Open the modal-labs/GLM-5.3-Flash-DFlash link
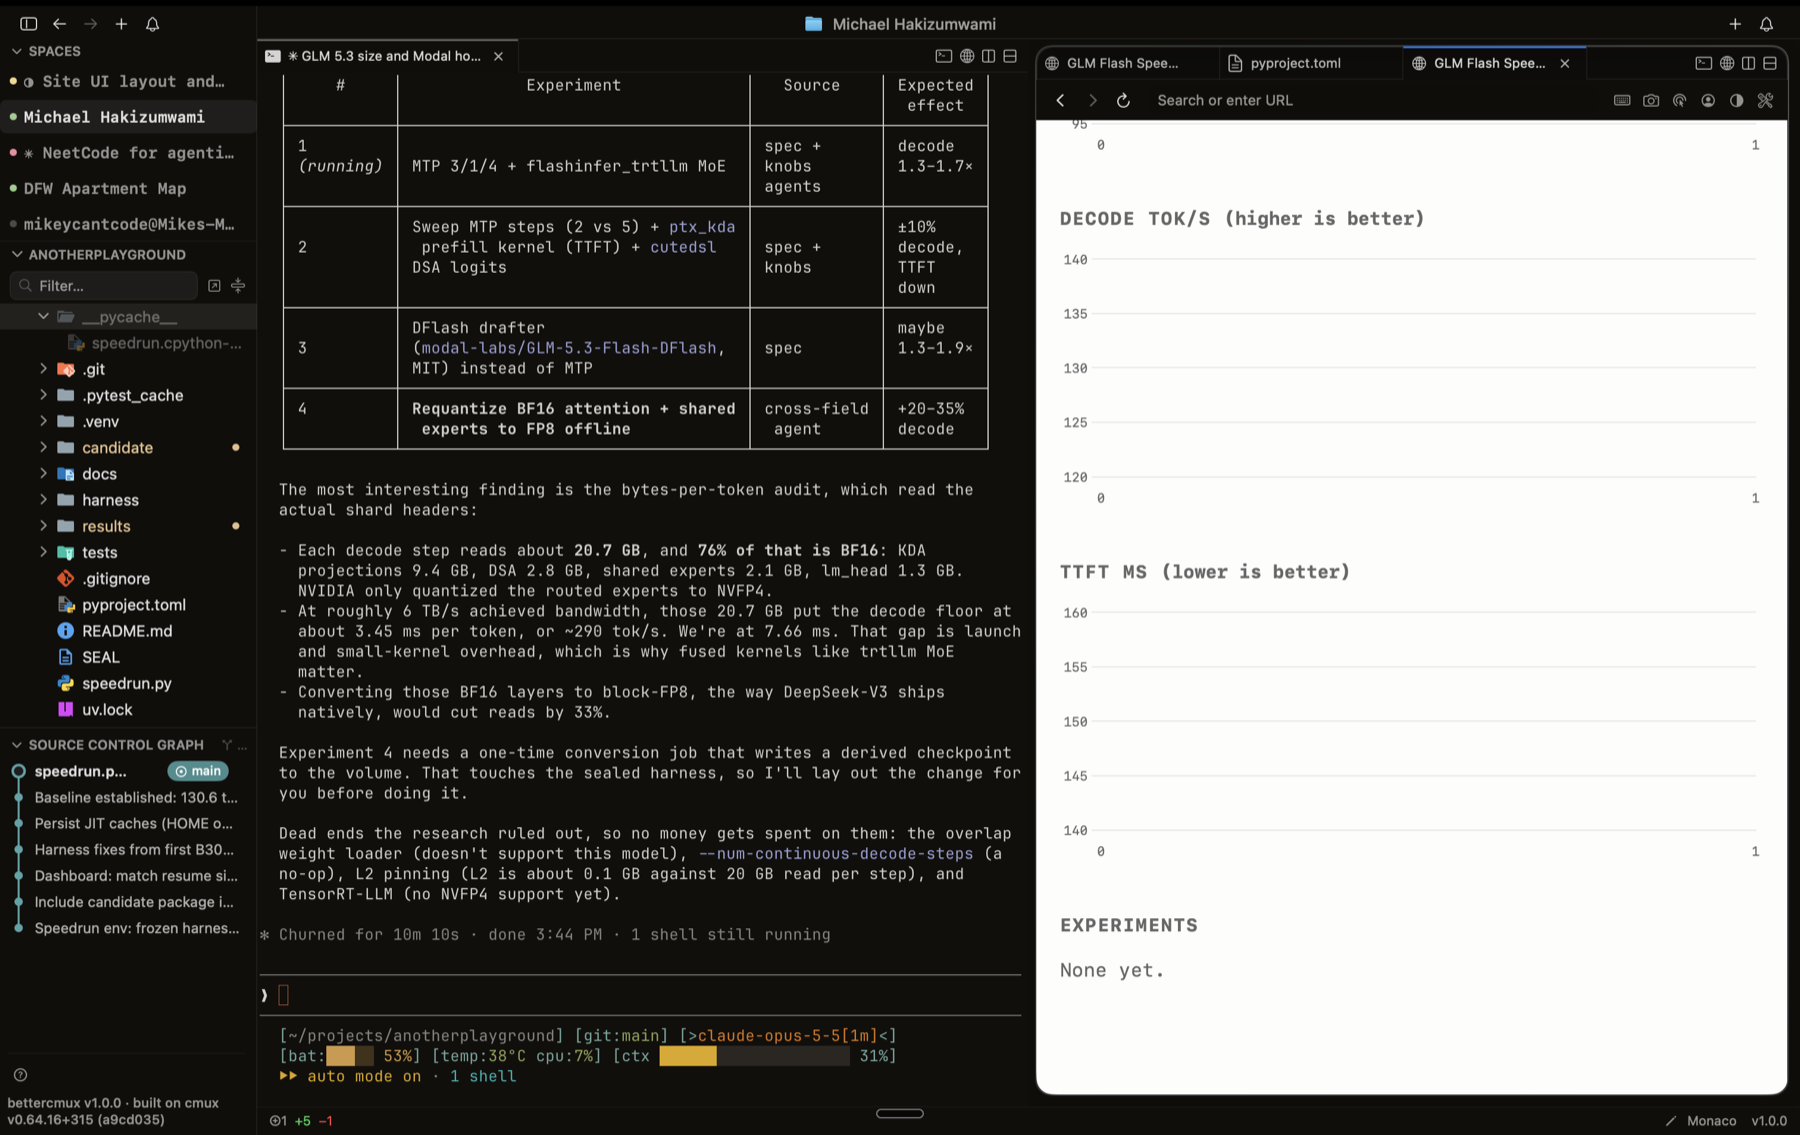The width and height of the screenshot is (1800, 1135). tap(568, 348)
